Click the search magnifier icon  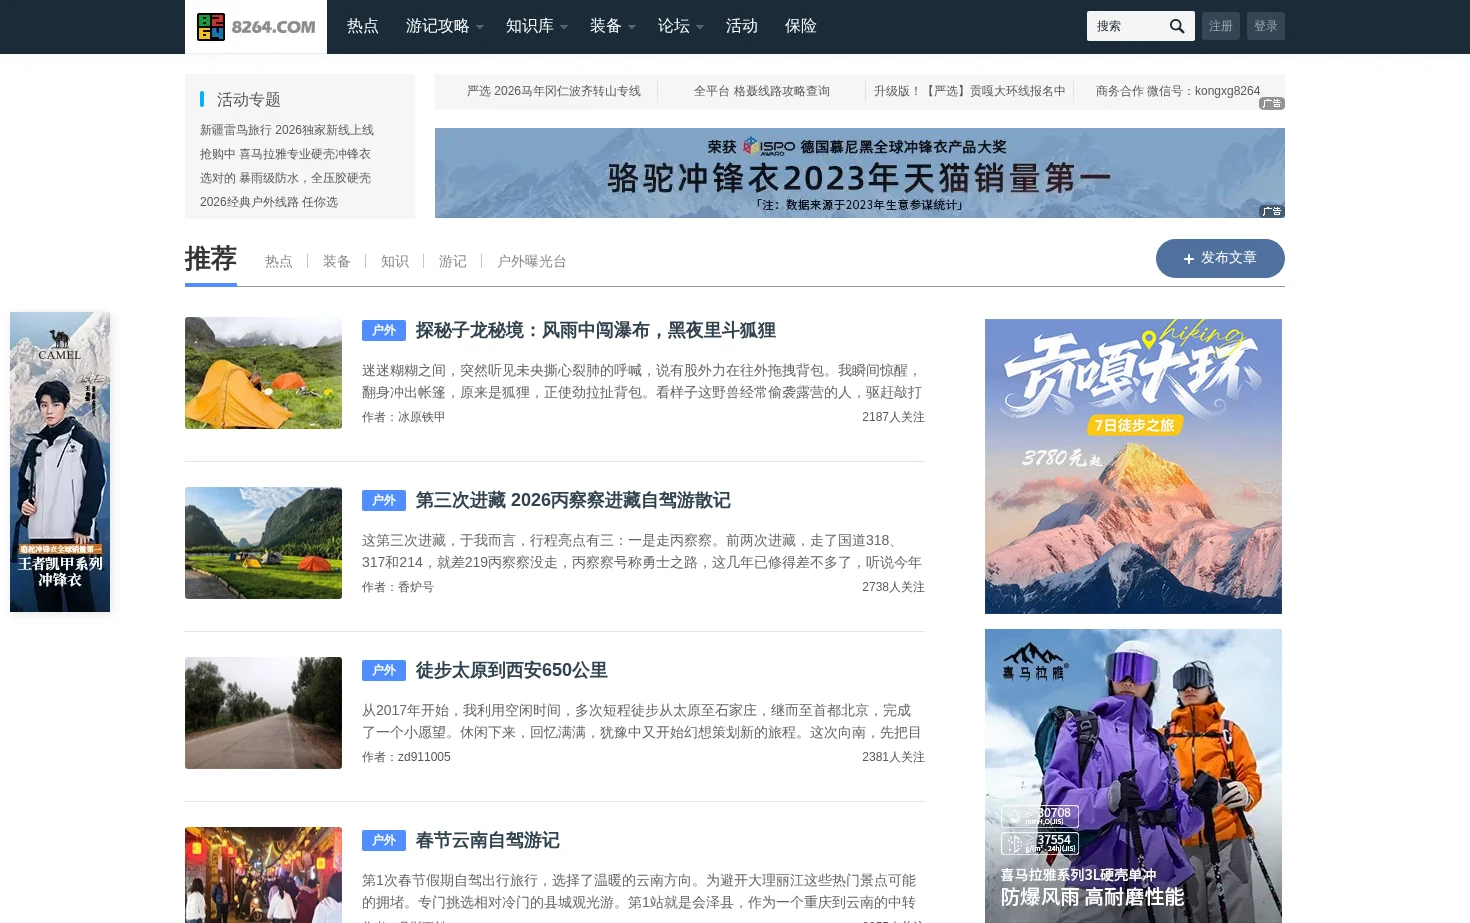pyautogui.click(x=1177, y=26)
